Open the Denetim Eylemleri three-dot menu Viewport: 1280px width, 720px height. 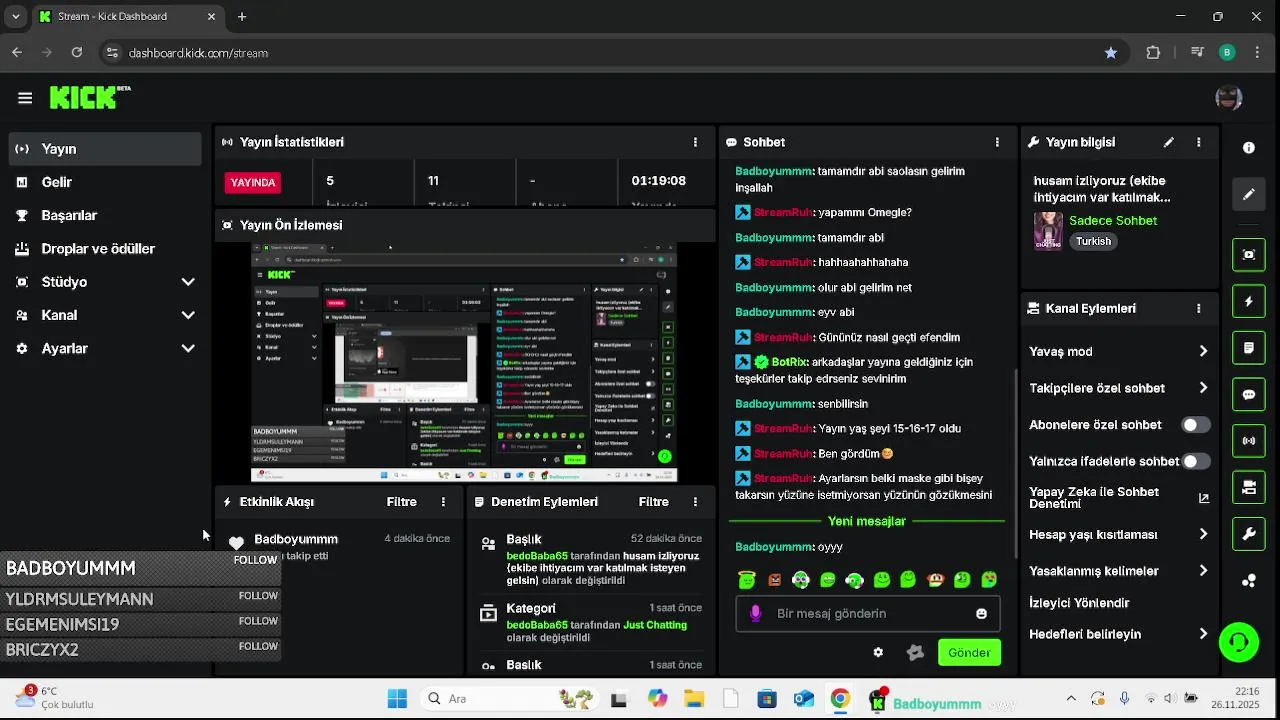[x=695, y=502]
